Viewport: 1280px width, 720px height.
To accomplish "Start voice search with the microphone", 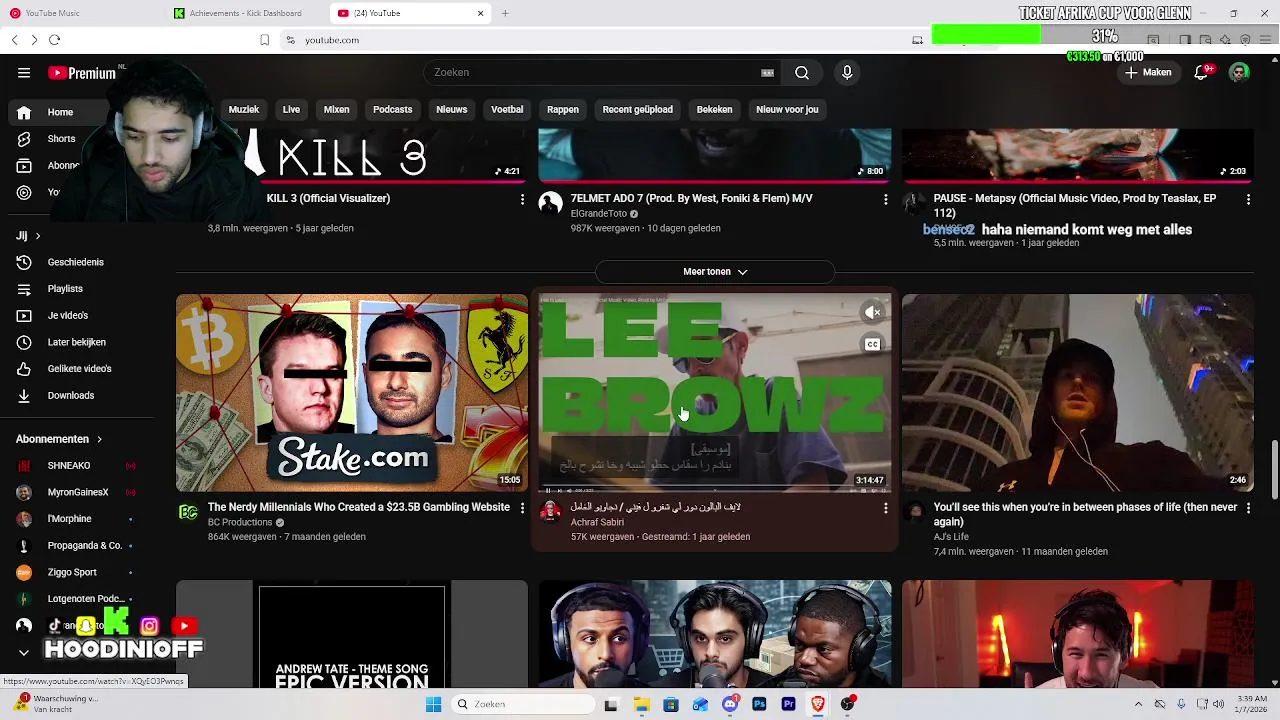I will [x=847, y=73].
